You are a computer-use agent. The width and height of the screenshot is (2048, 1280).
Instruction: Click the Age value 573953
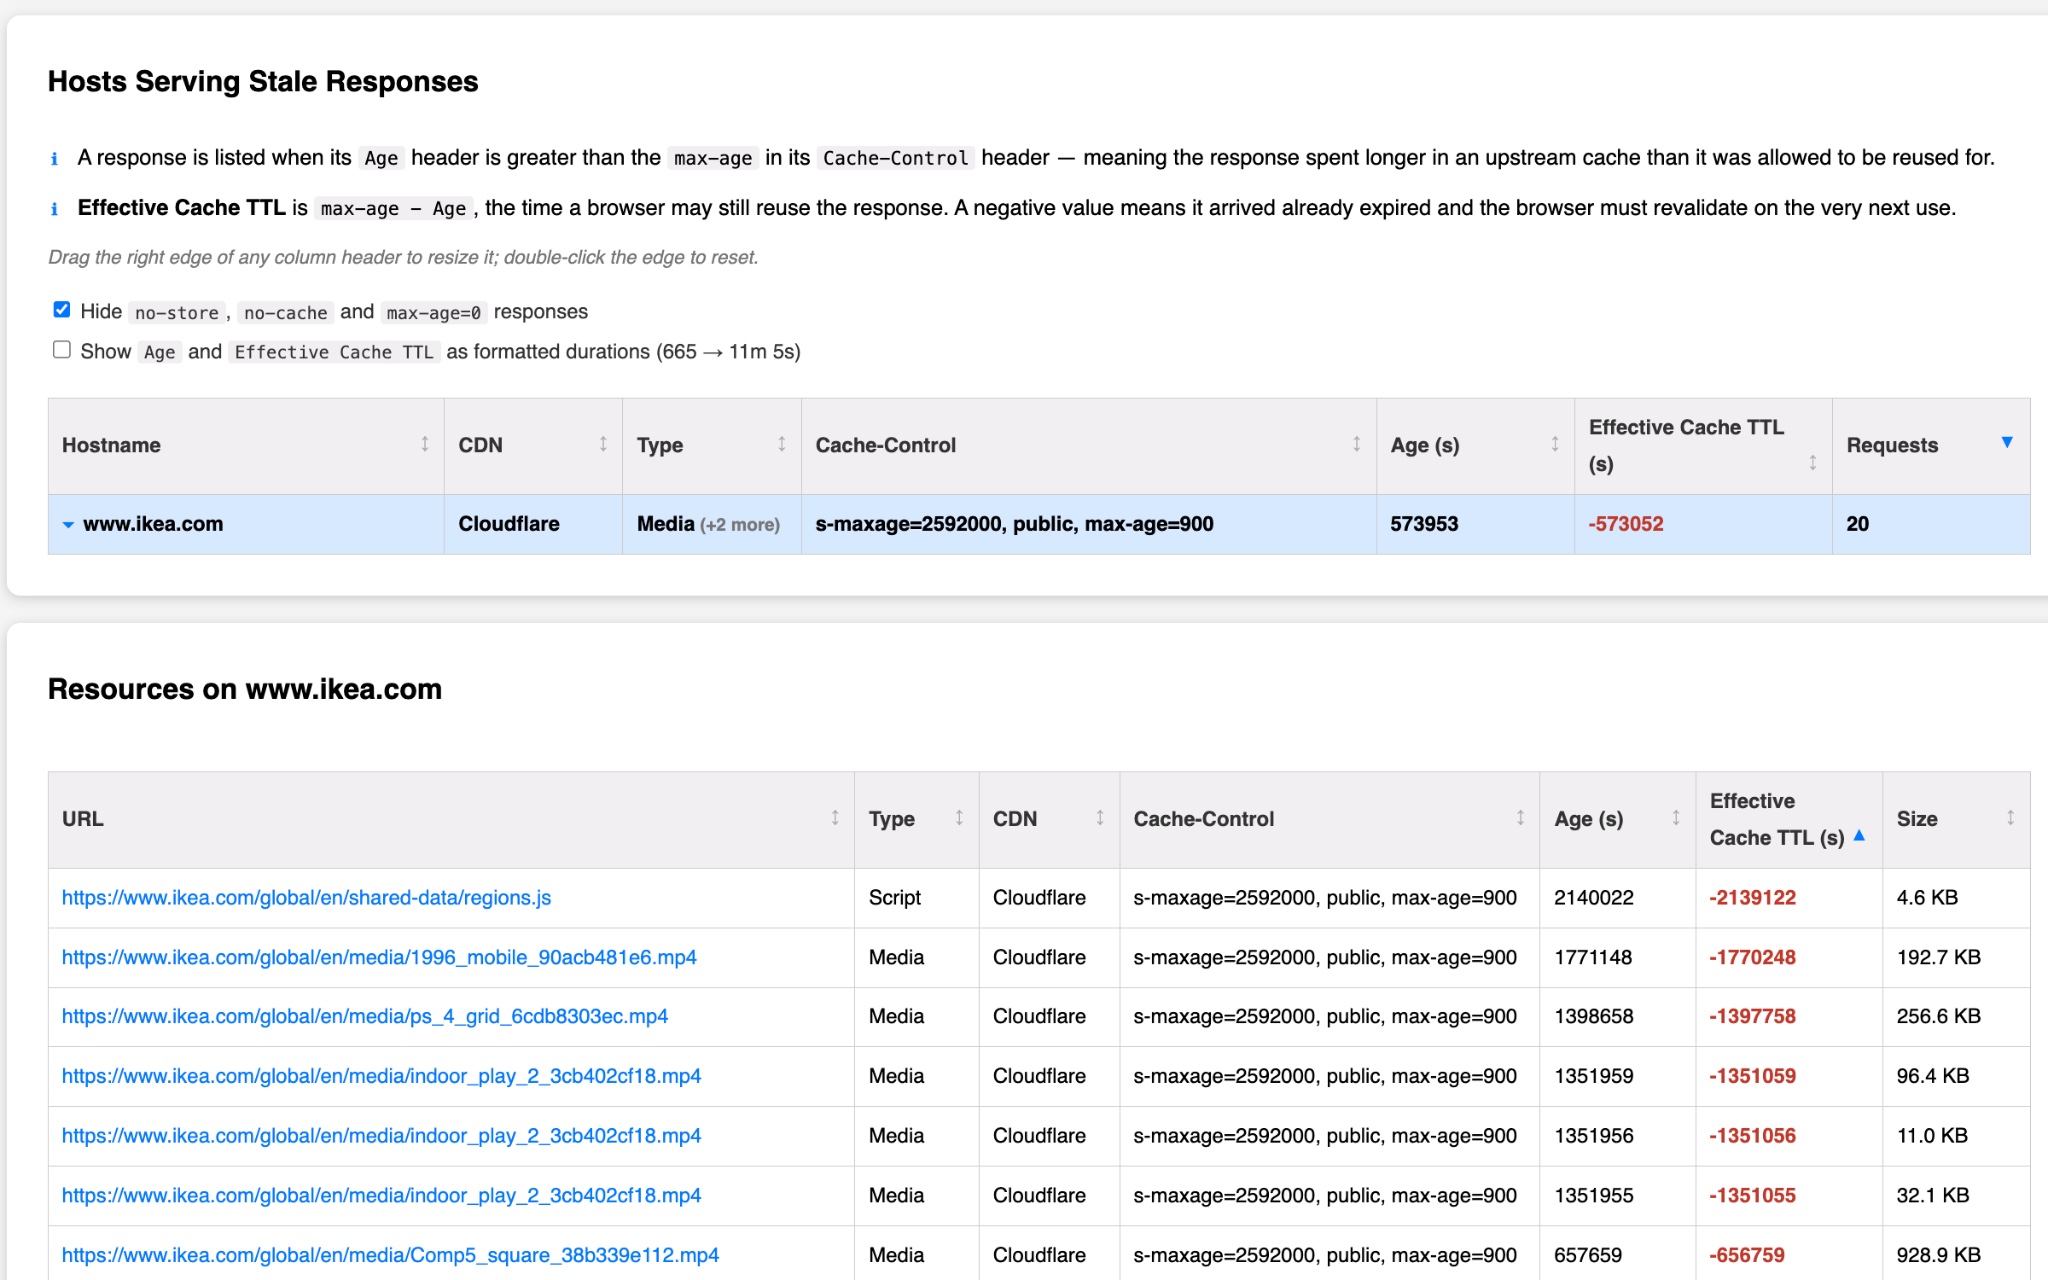pos(1424,524)
